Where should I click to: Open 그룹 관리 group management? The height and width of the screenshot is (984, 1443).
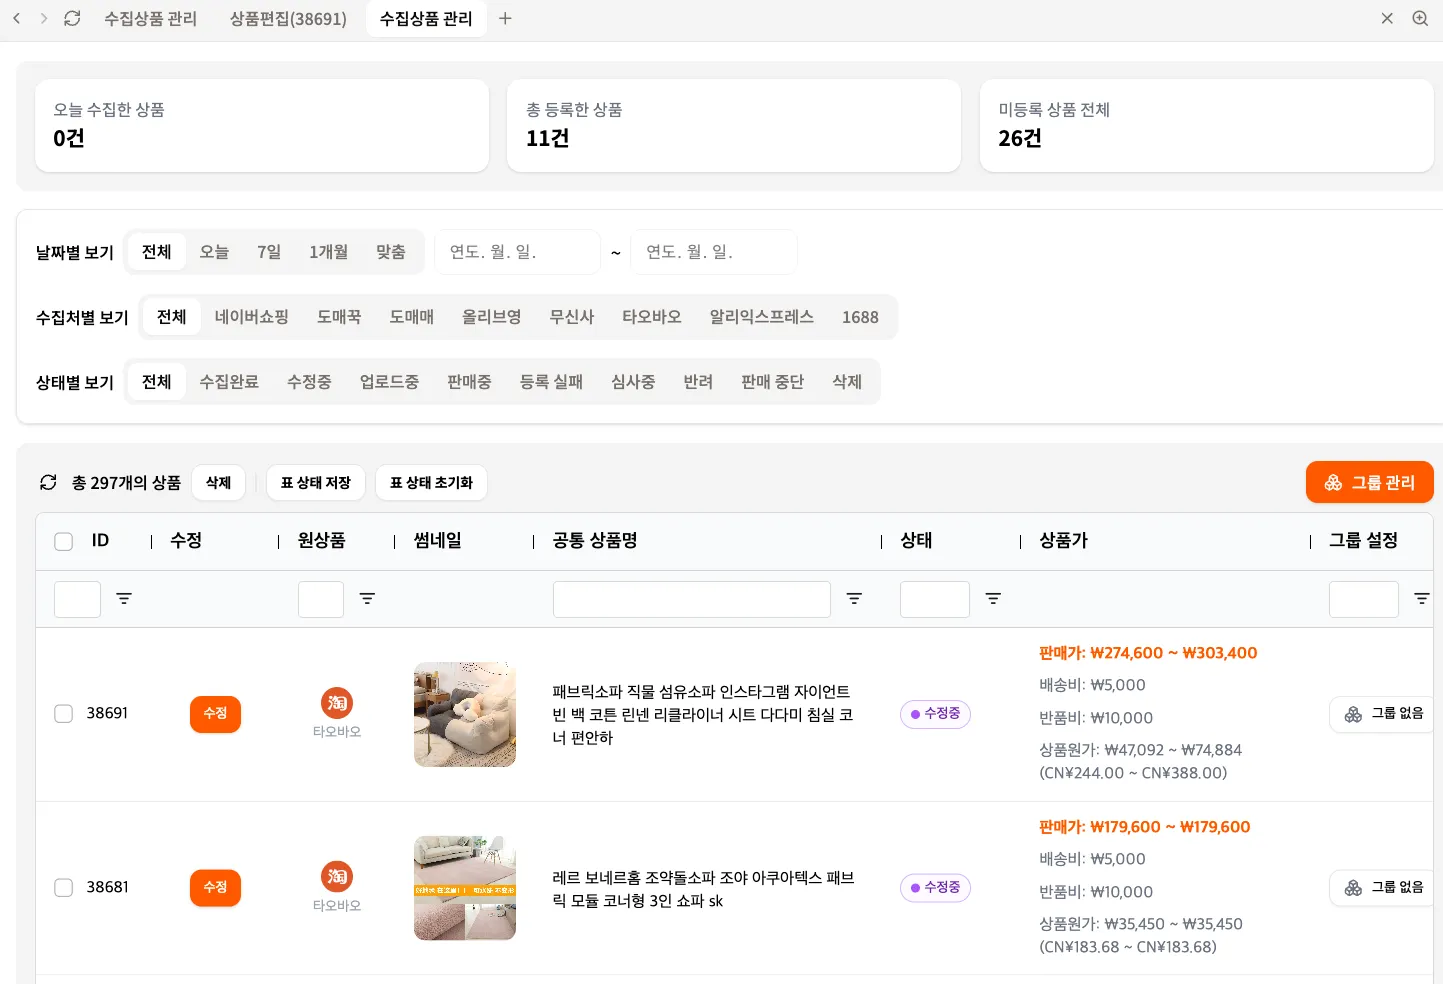point(1369,483)
